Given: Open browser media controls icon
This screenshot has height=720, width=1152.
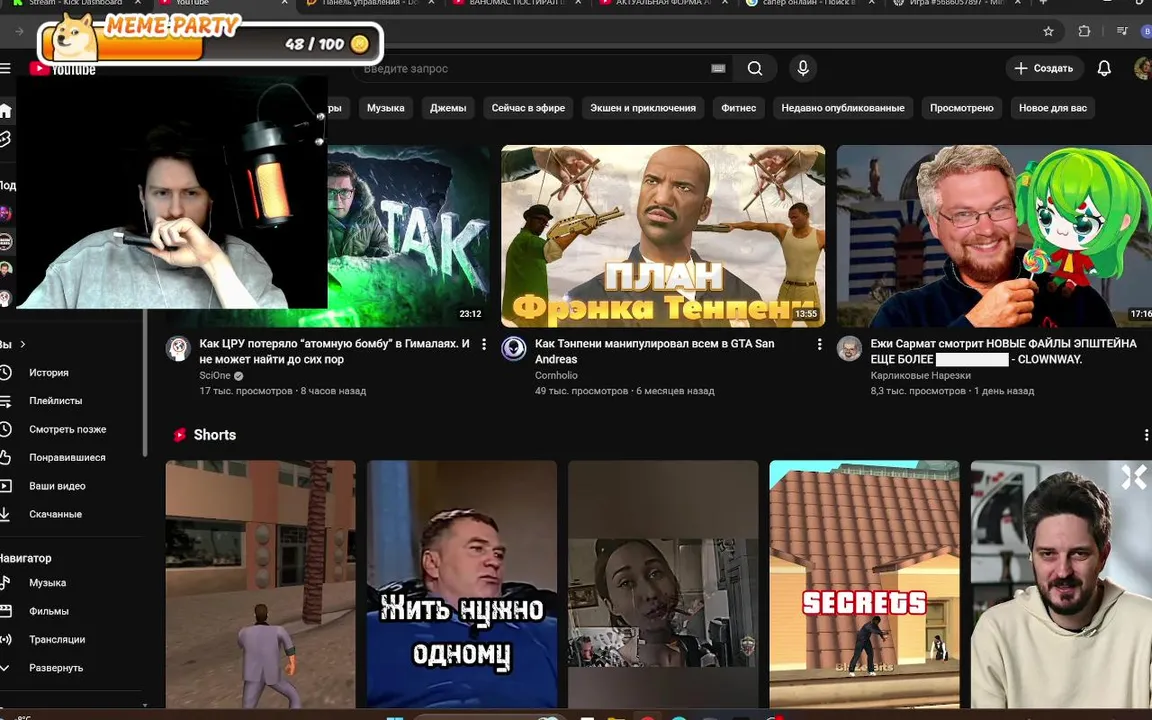Looking at the screenshot, I should click(1122, 31).
